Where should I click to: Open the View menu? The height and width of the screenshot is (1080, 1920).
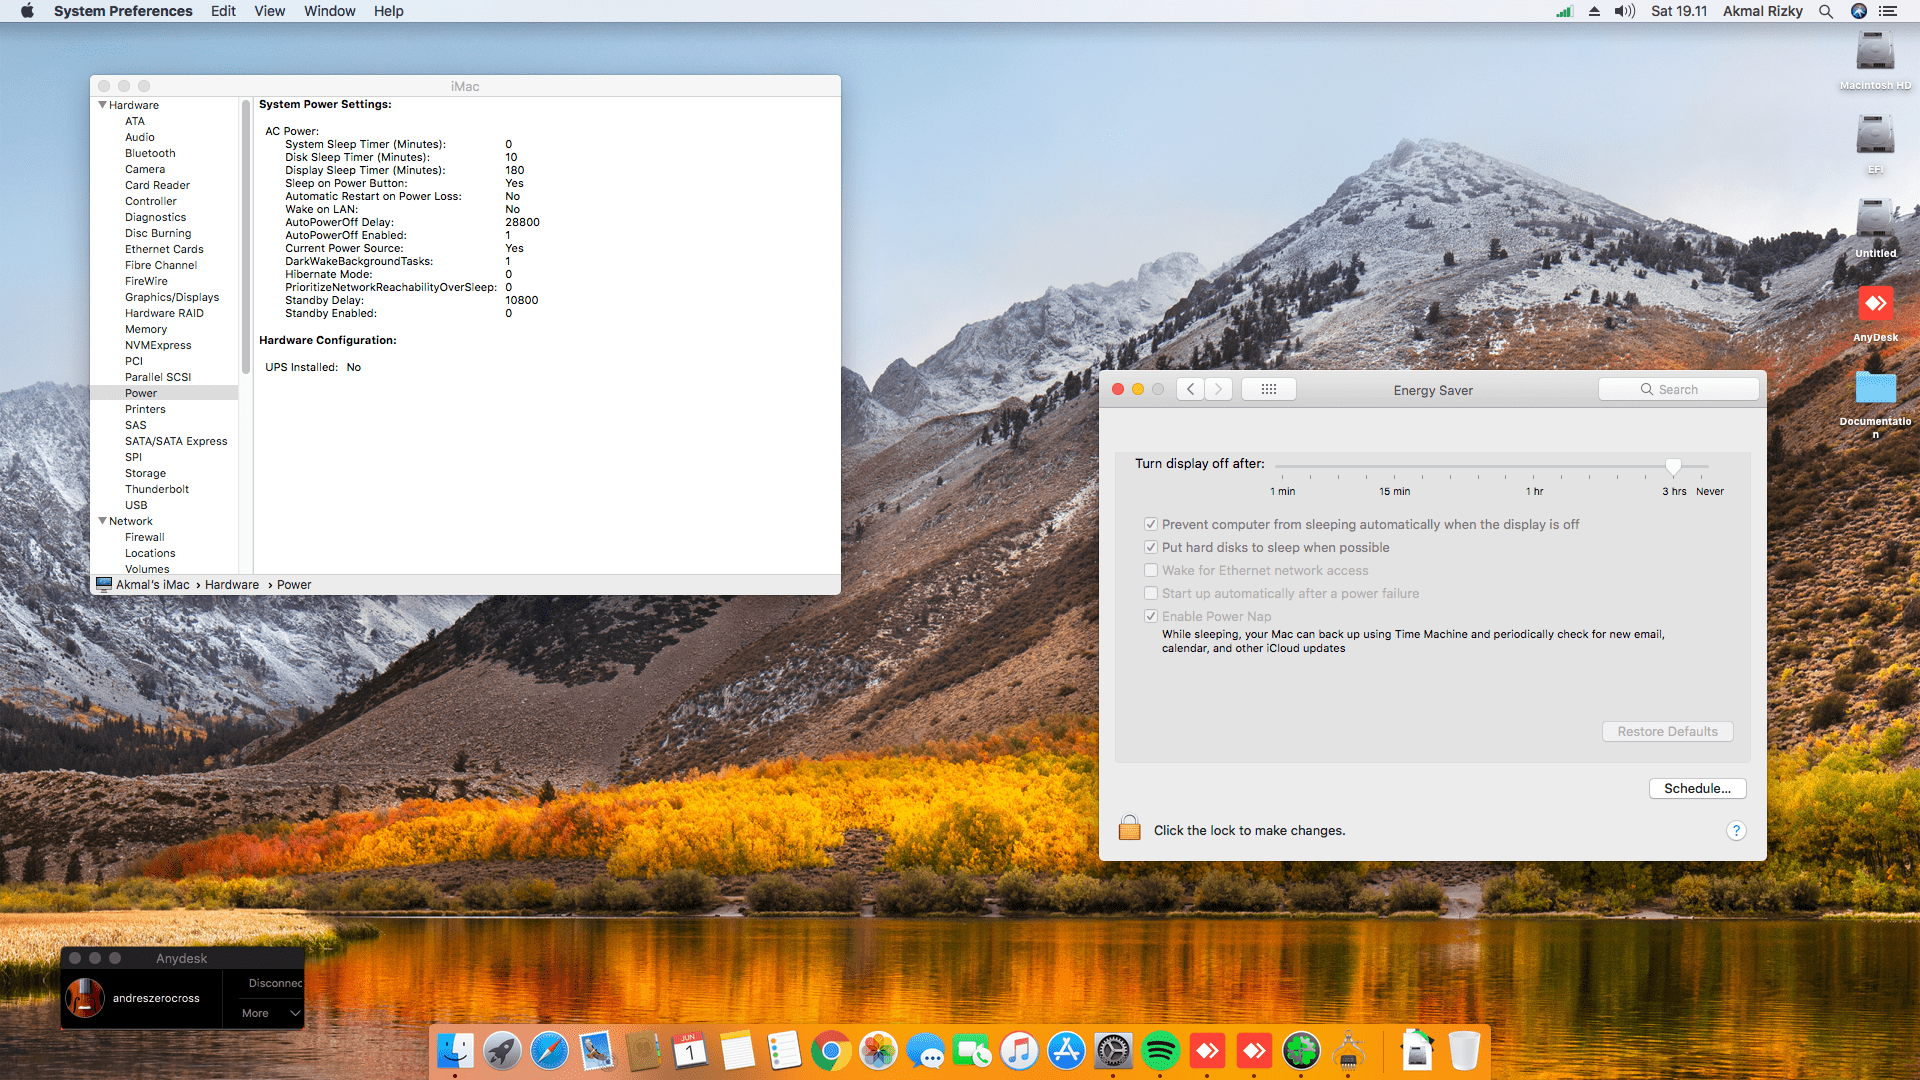[x=269, y=11]
